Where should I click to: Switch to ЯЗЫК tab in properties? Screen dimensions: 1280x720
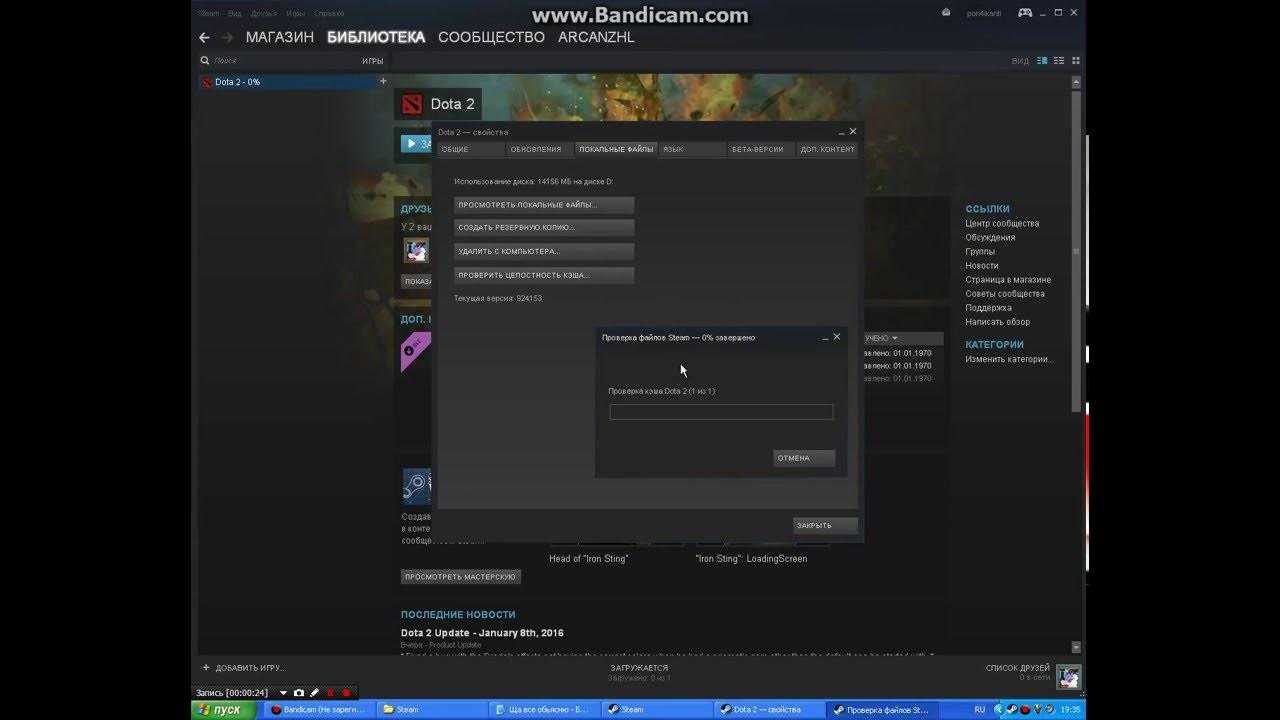click(692, 149)
